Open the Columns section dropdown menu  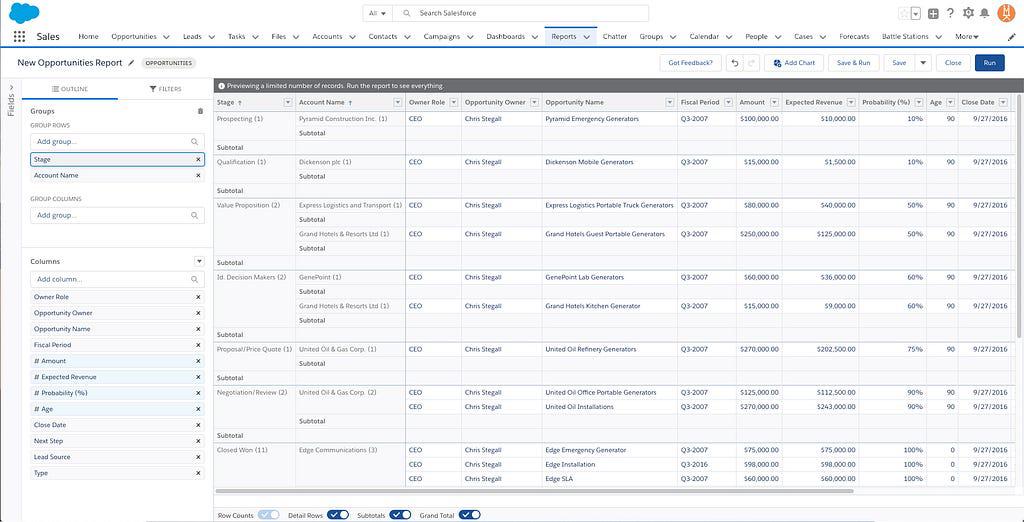[199, 261]
